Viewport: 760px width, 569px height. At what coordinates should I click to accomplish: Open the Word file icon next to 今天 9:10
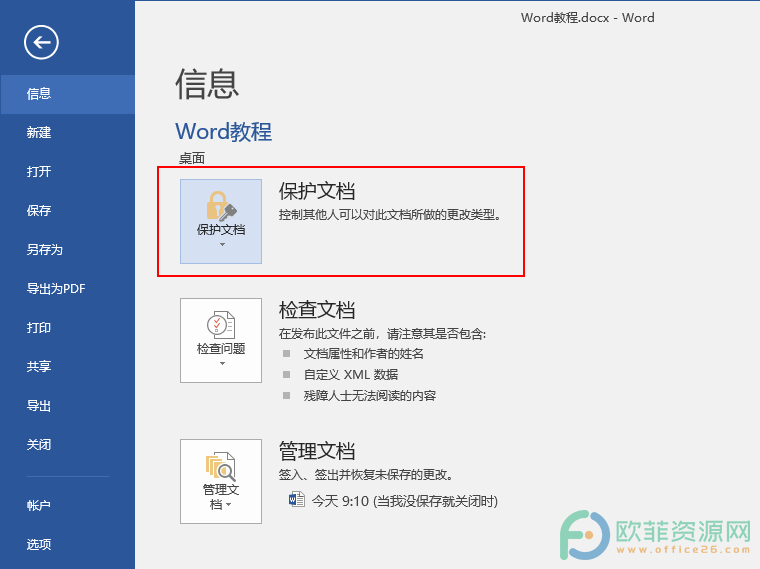tap(297, 500)
